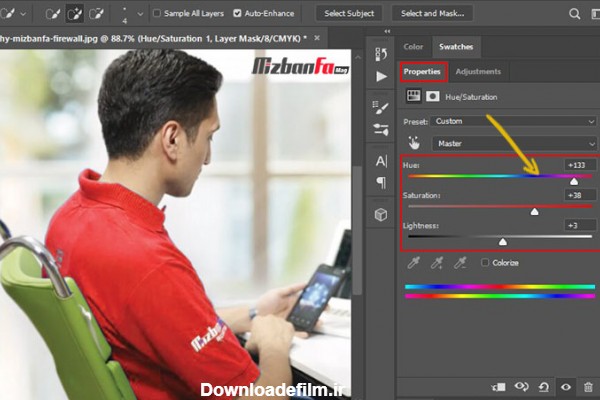Activate the on-image adjustment hand tool
This screenshot has width=600, height=400.
(x=413, y=143)
